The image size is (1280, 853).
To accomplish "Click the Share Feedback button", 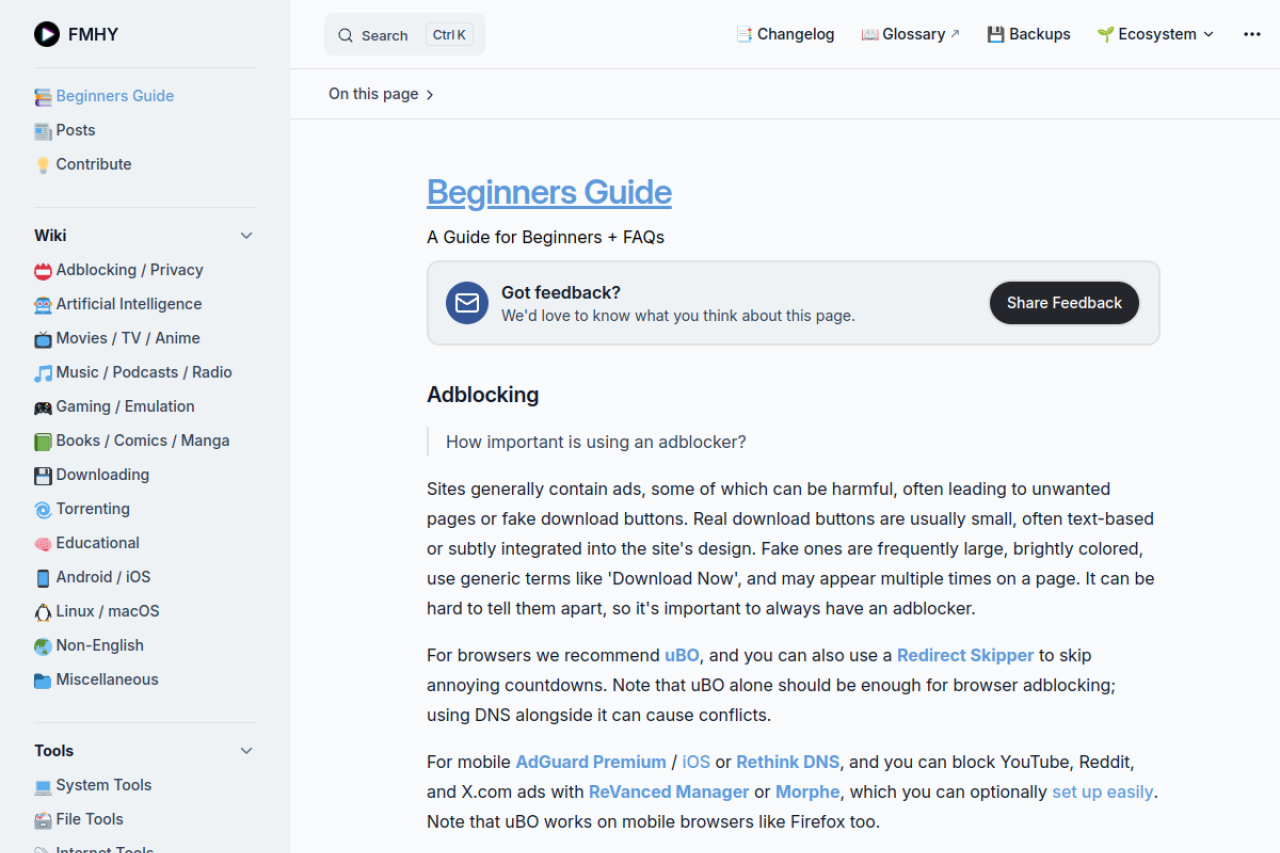I will pos(1064,302).
